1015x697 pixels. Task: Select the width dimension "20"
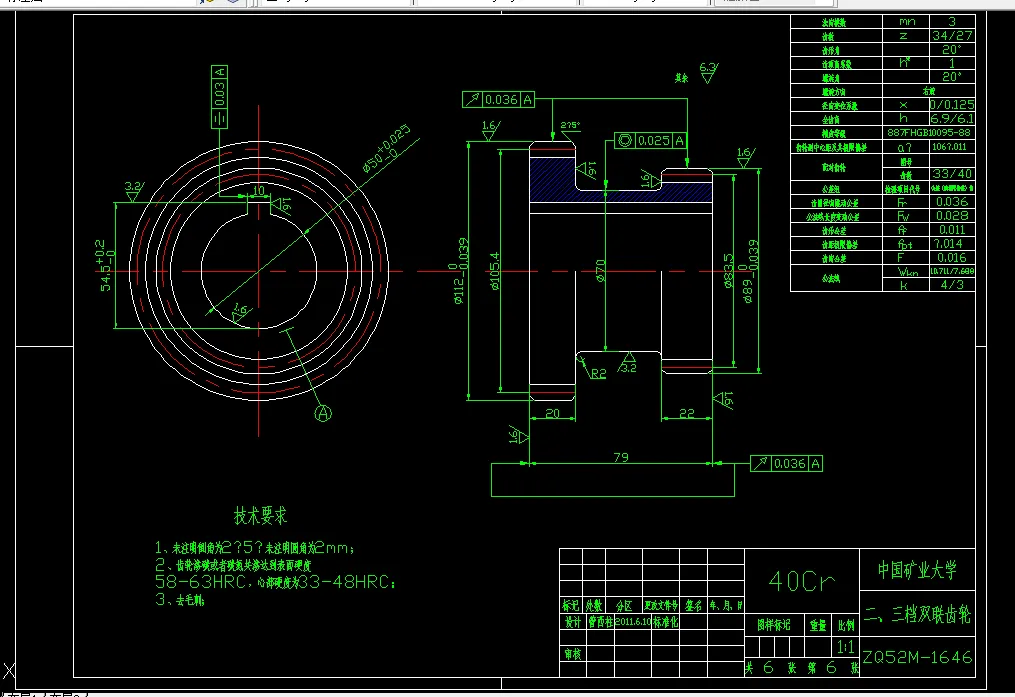pyautogui.click(x=552, y=413)
